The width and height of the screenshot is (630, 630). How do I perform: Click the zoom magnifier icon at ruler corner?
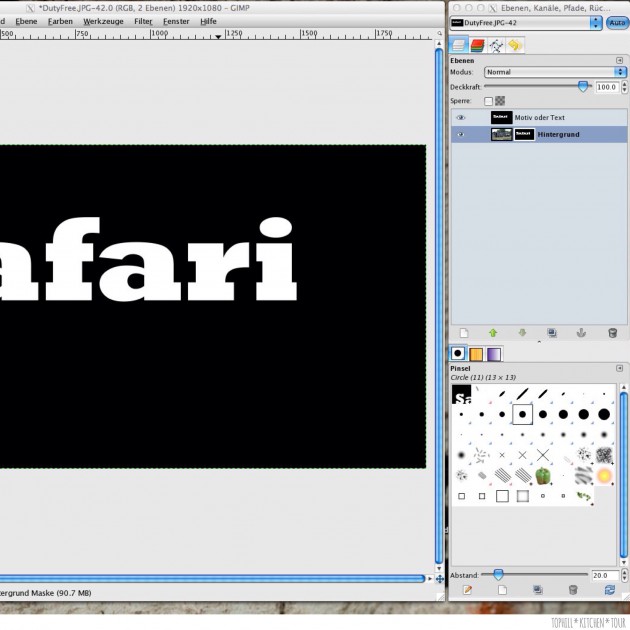click(x=440, y=33)
